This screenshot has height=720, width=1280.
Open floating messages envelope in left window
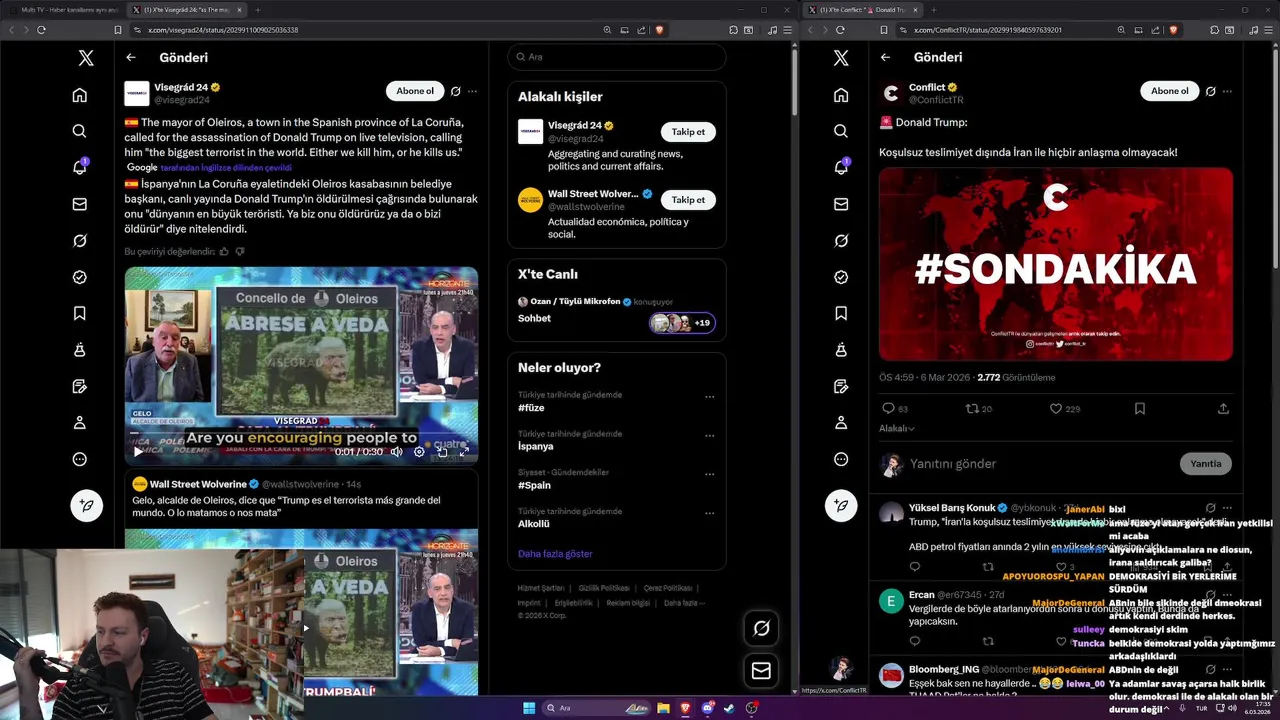click(761, 671)
